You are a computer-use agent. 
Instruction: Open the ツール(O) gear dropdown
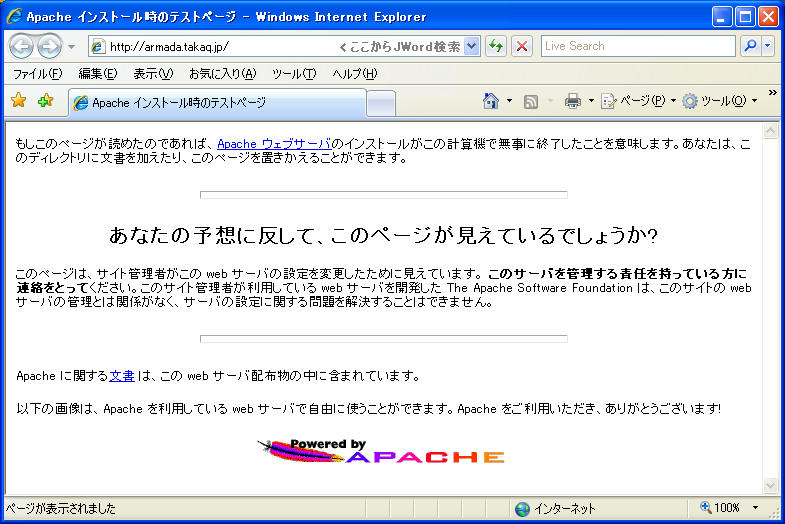pyautogui.click(x=719, y=101)
